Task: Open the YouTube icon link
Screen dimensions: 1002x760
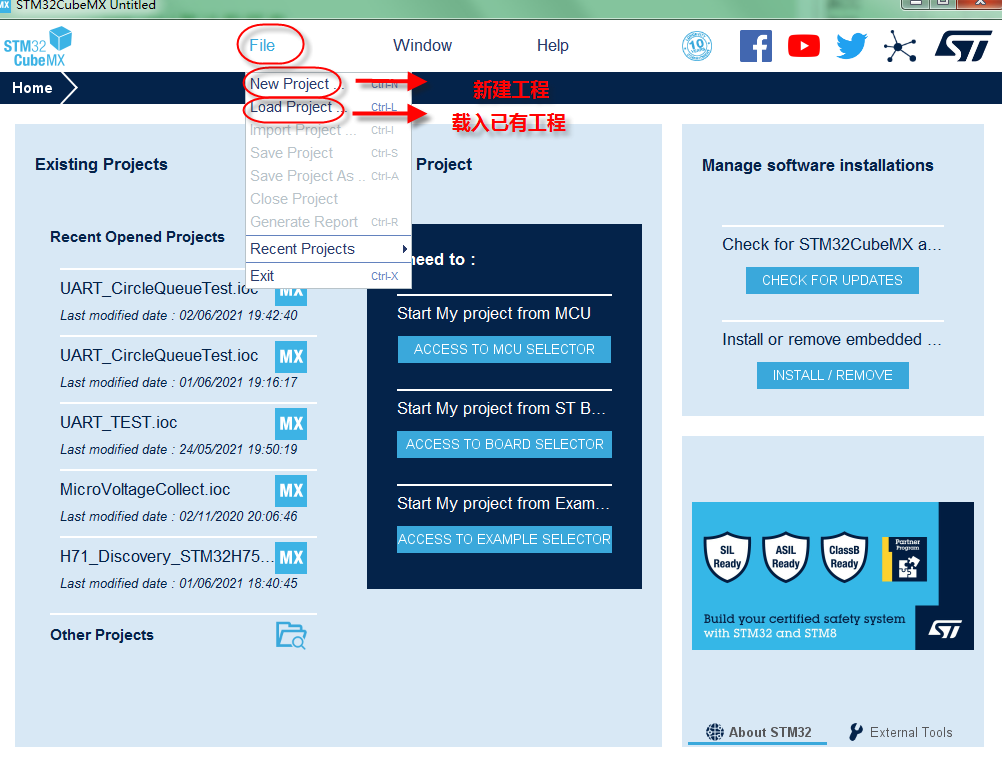Action: point(803,46)
